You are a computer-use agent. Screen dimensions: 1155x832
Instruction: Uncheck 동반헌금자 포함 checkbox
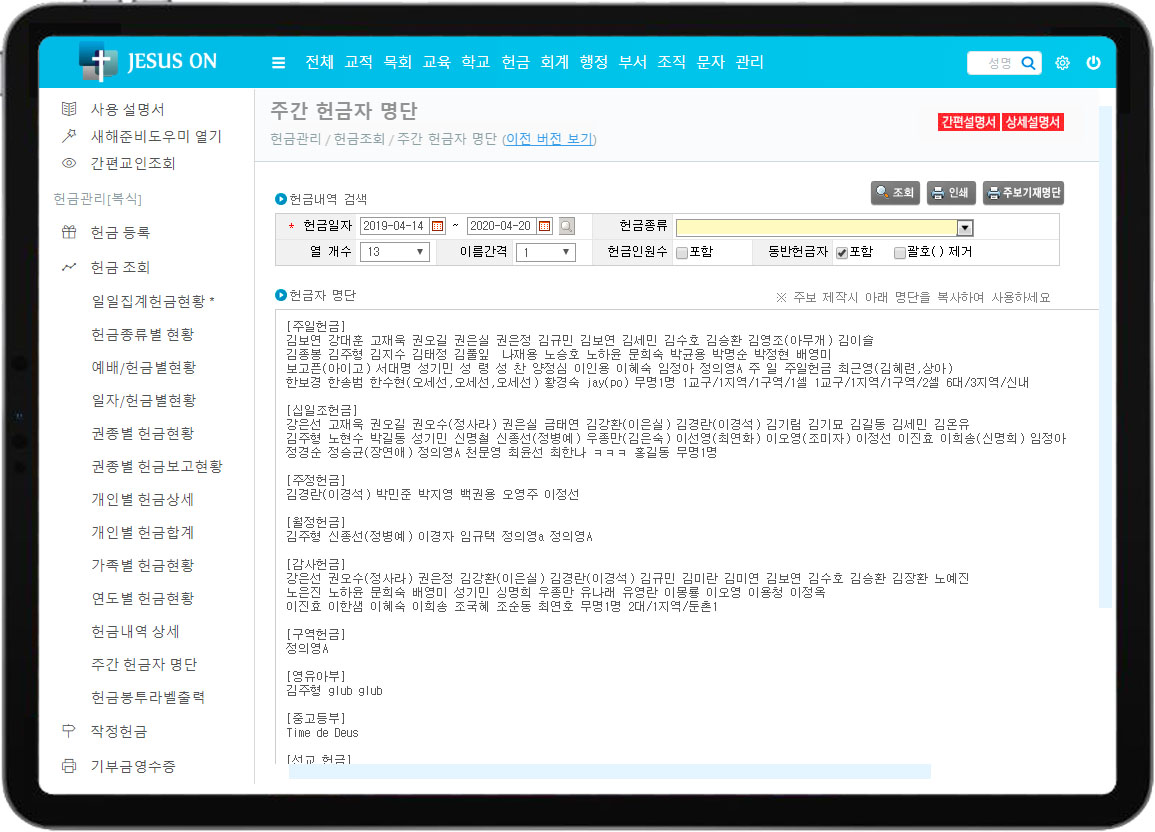pos(842,252)
